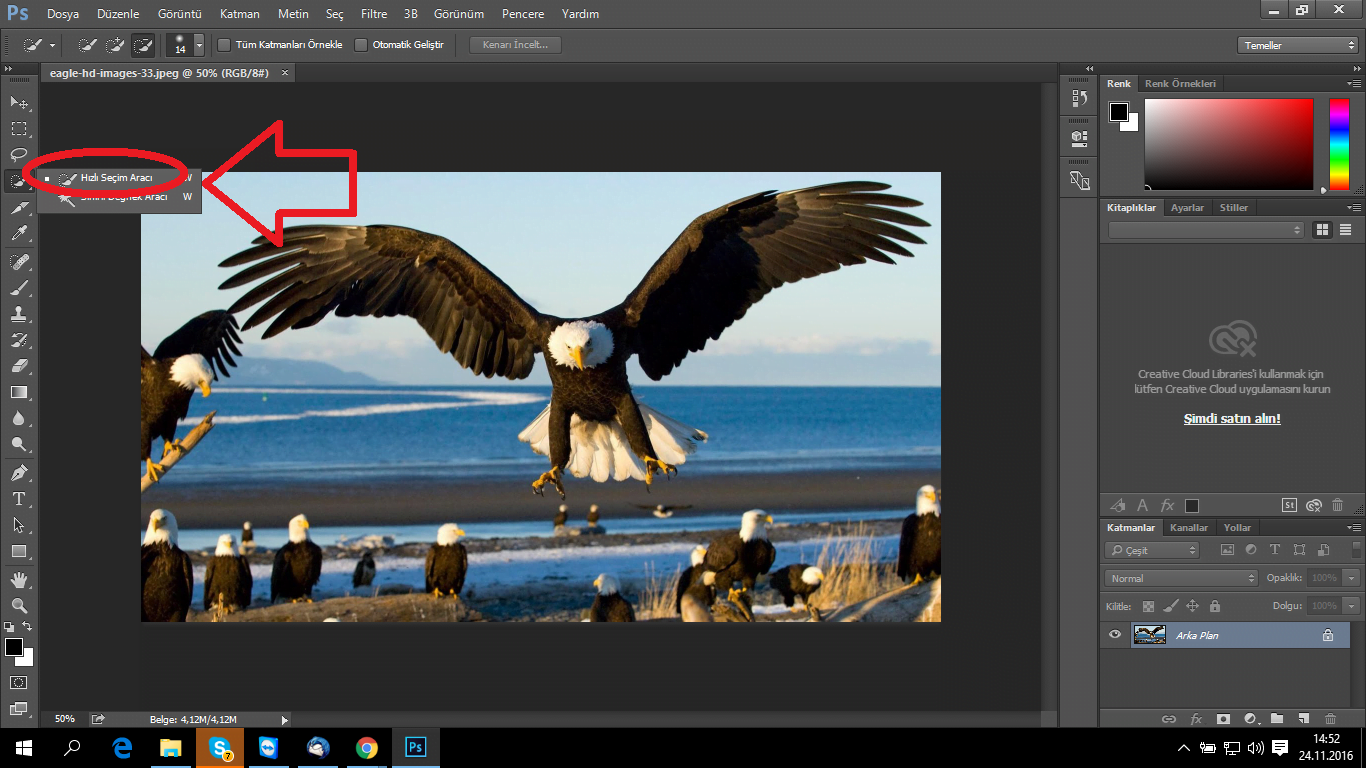
Task: Choose Hızlı Seçim Aracı from flyout
Action: point(116,177)
